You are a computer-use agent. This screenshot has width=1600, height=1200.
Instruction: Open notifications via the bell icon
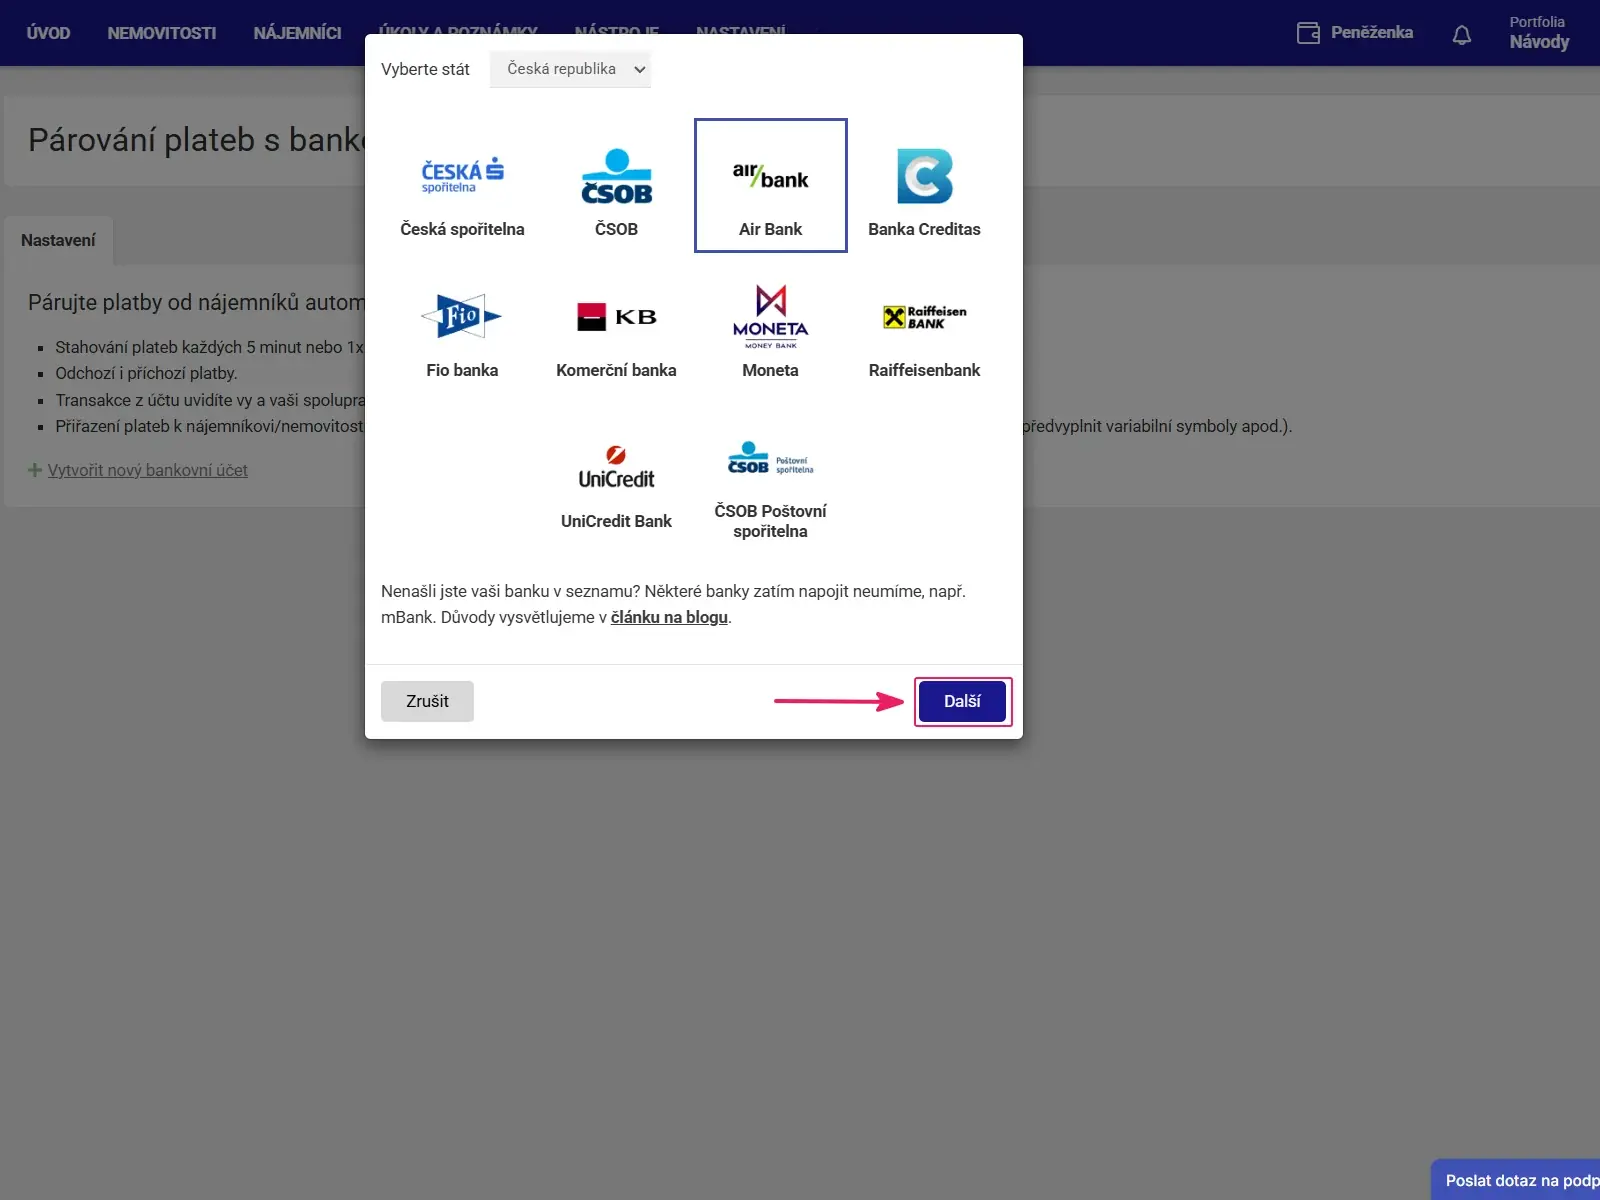coord(1461,34)
